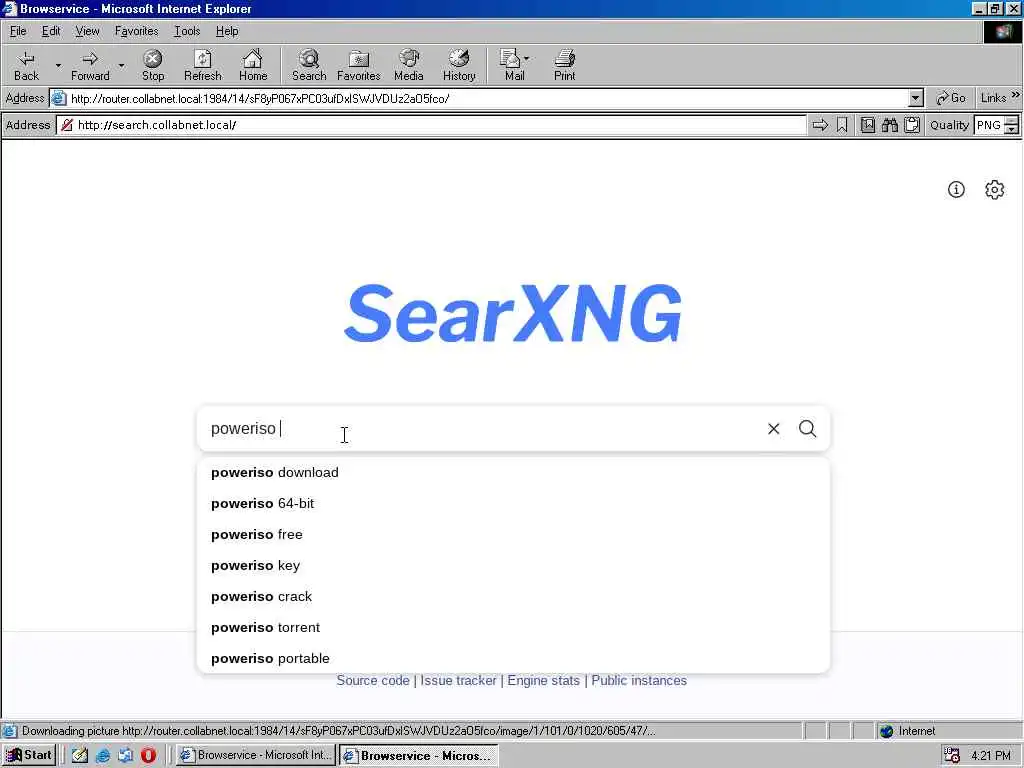Open the Media toolbar button
The height and width of the screenshot is (768, 1024).
[409, 65]
